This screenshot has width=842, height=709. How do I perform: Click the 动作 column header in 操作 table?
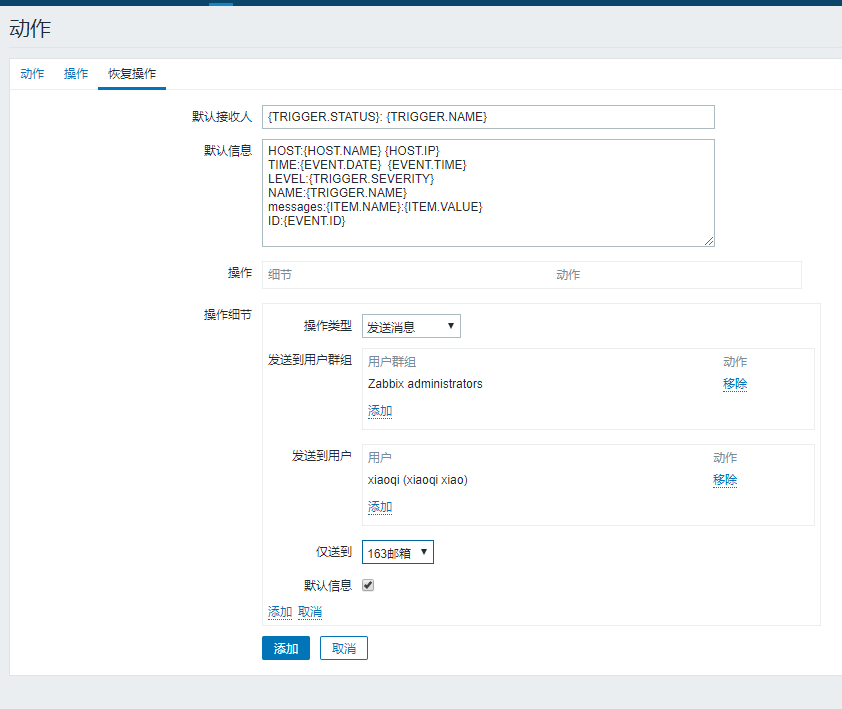point(568,275)
